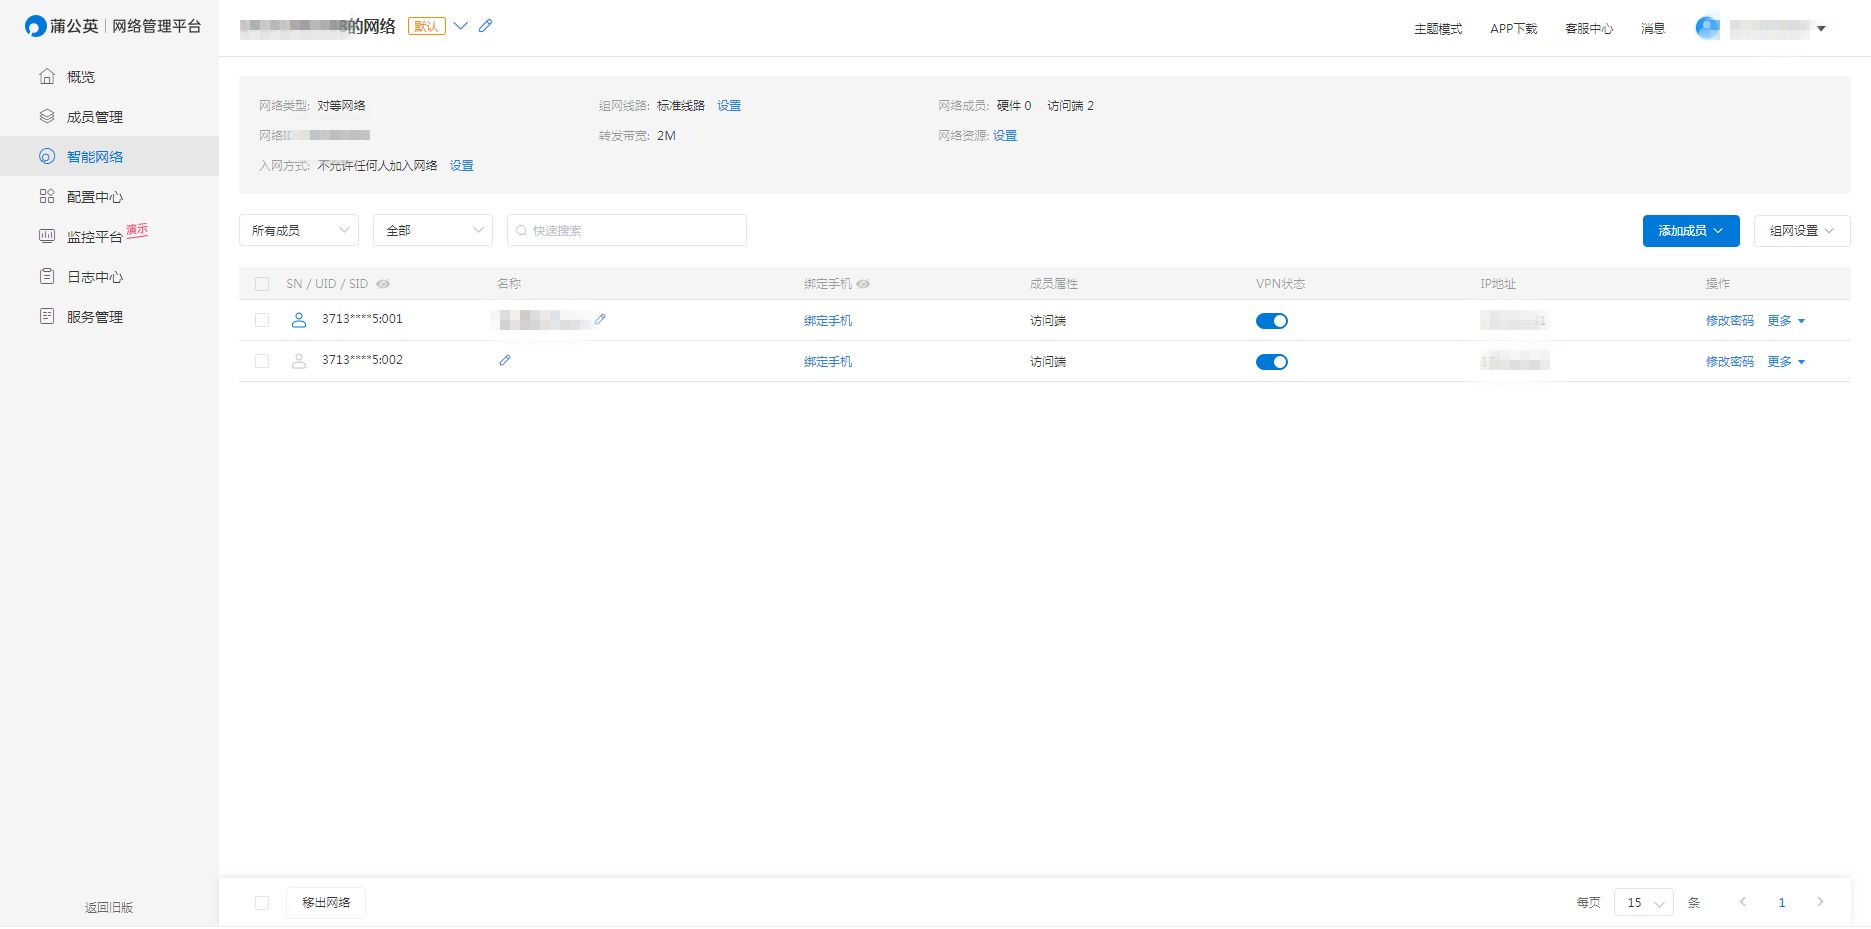Click the user avatar icon in top bar
The width and height of the screenshot is (1871, 929).
(1707, 28)
